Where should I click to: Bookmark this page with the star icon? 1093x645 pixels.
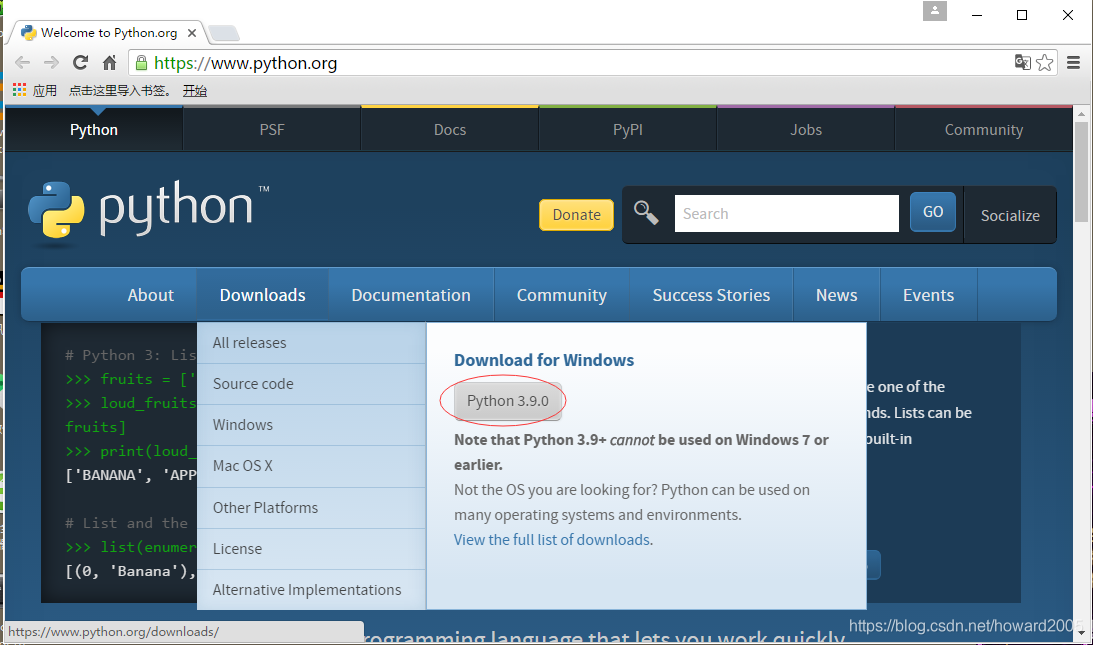tap(1044, 63)
